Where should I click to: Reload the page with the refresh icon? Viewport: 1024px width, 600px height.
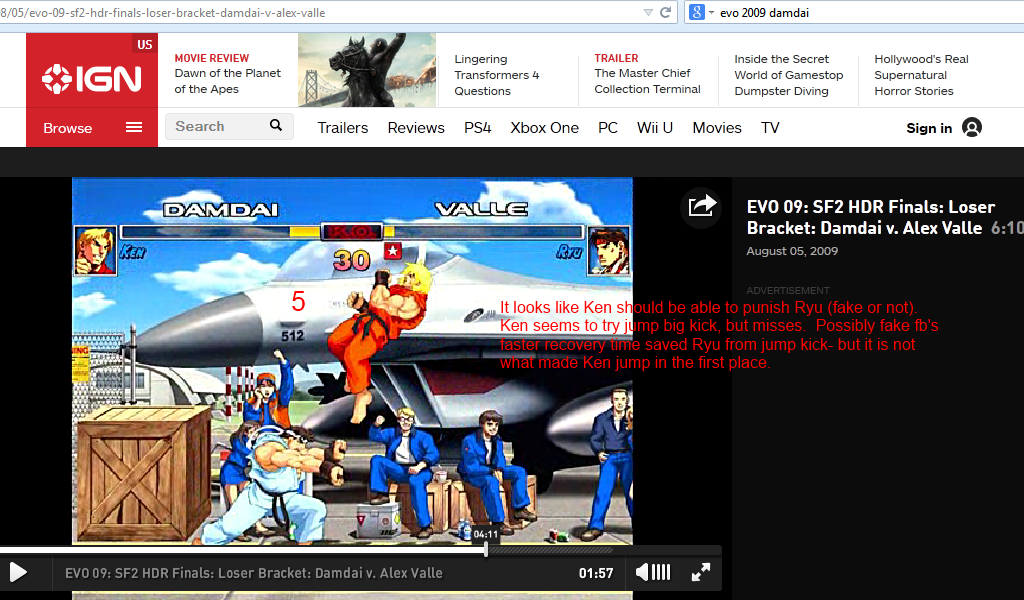(665, 12)
